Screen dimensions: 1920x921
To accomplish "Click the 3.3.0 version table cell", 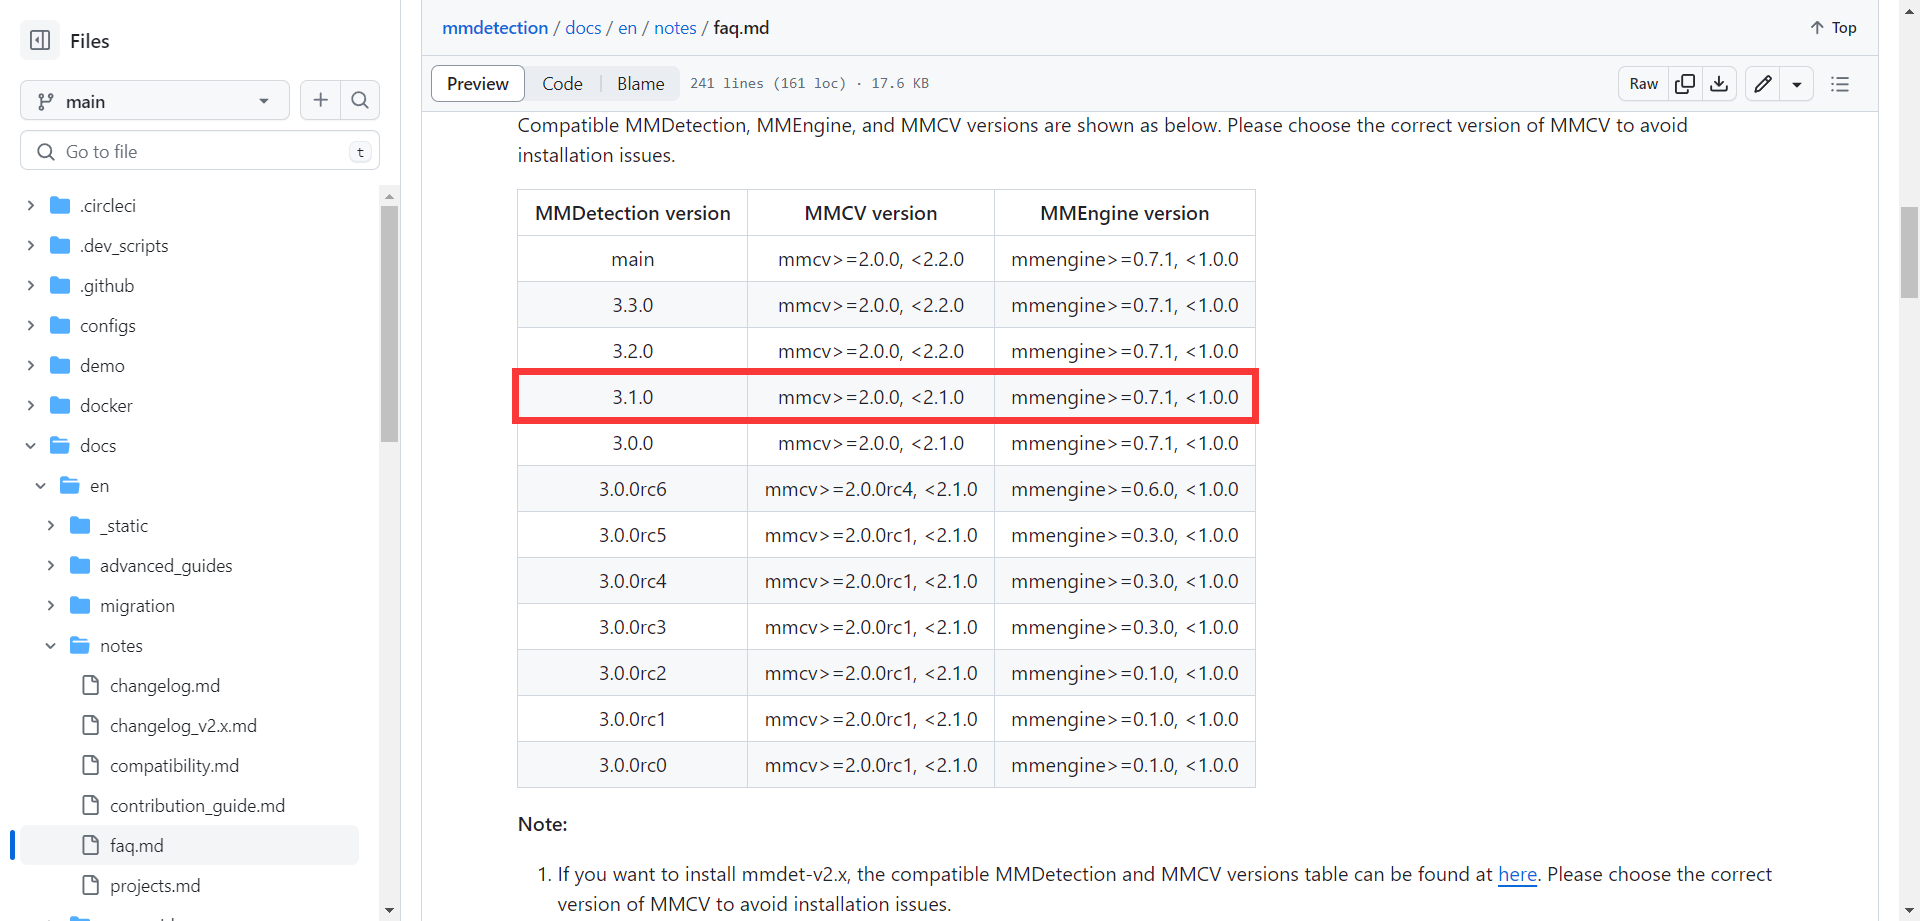I will point(632,305).
